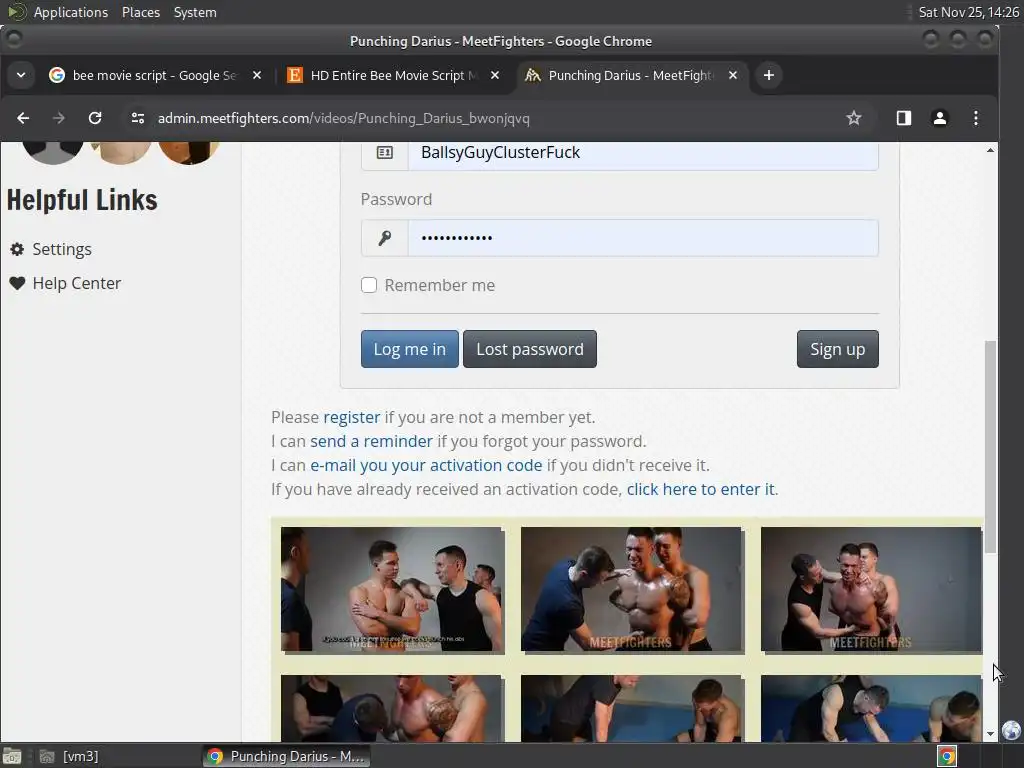Click e-mail you your activation code link

pyautogui.click(x=426, y=466)
